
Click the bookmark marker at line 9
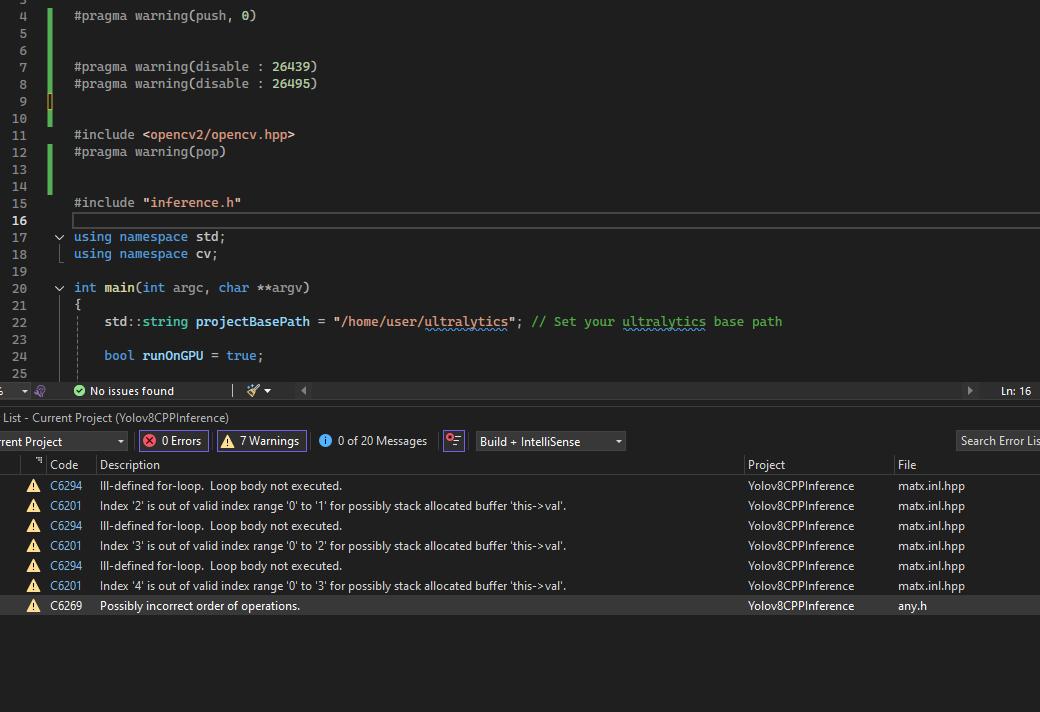[50, 102]
